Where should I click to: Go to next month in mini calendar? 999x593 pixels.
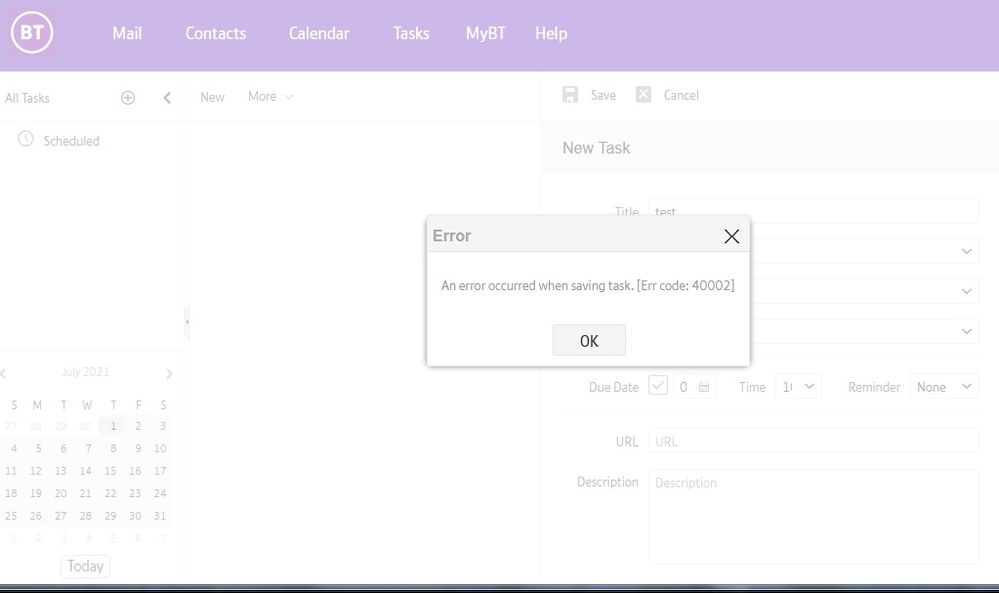pos(169,374)
